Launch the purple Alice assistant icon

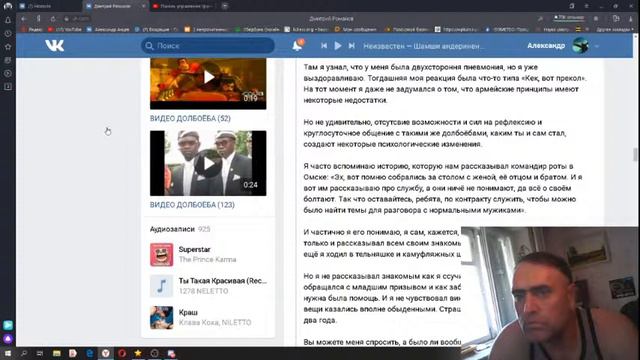coord(8,339)
